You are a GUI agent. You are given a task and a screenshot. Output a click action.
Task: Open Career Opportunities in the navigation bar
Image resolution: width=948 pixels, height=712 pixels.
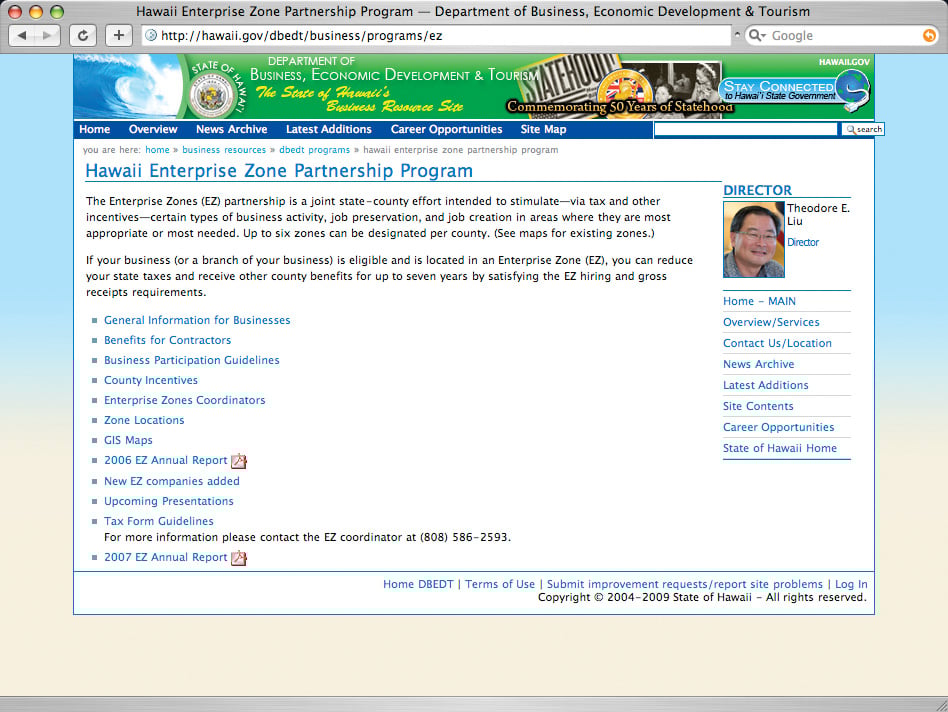pos(446,129)
